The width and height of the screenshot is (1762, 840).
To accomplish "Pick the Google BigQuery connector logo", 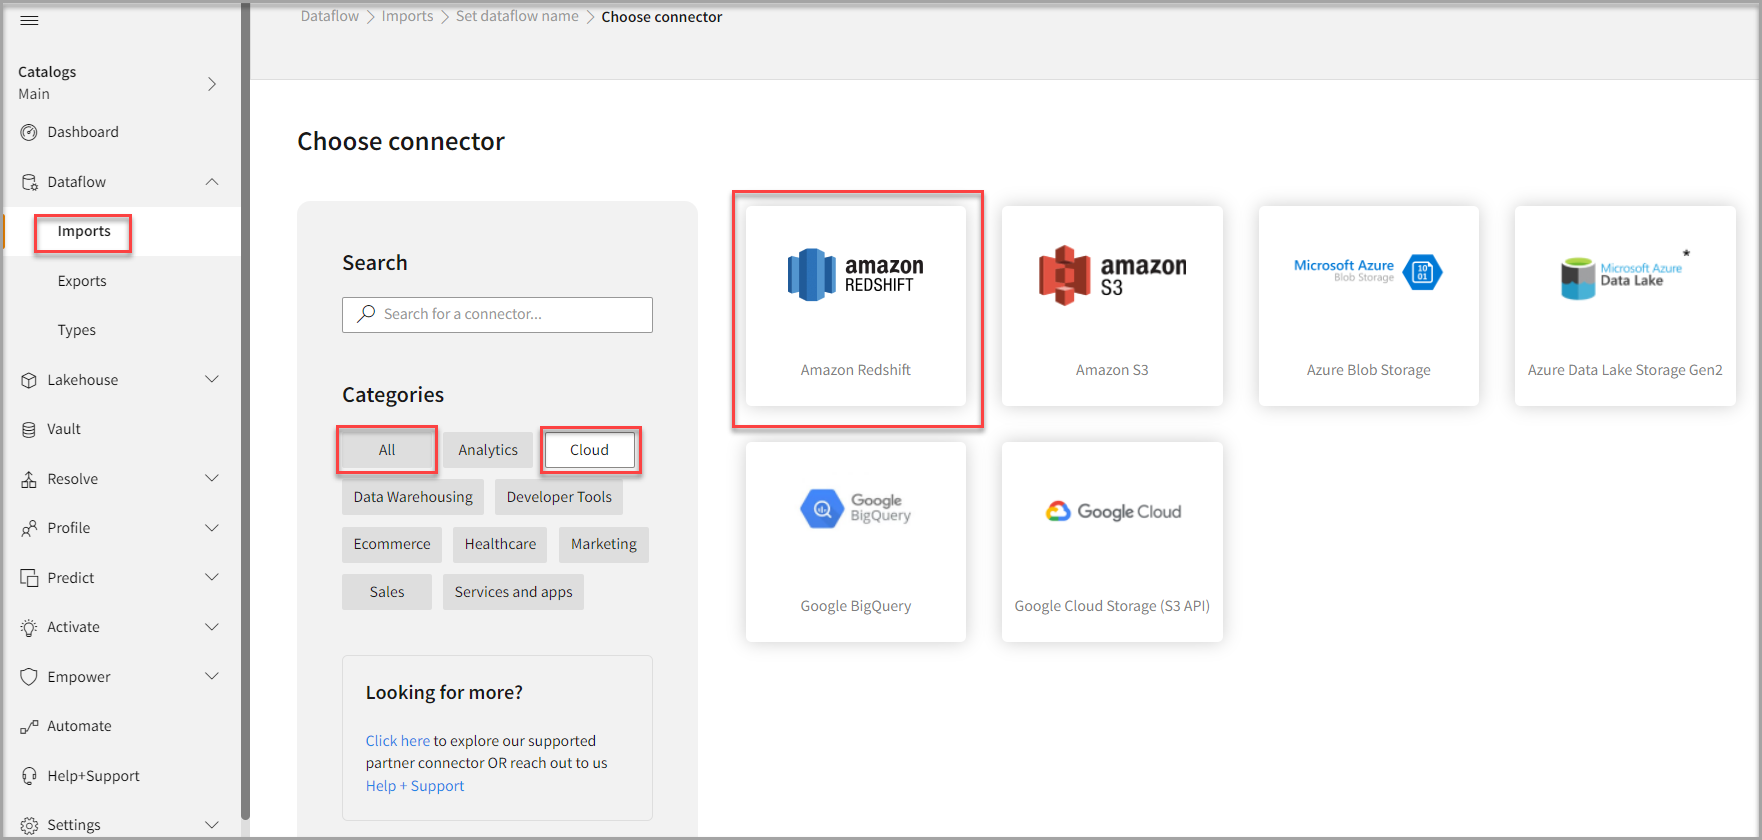I will coord(855,509).
